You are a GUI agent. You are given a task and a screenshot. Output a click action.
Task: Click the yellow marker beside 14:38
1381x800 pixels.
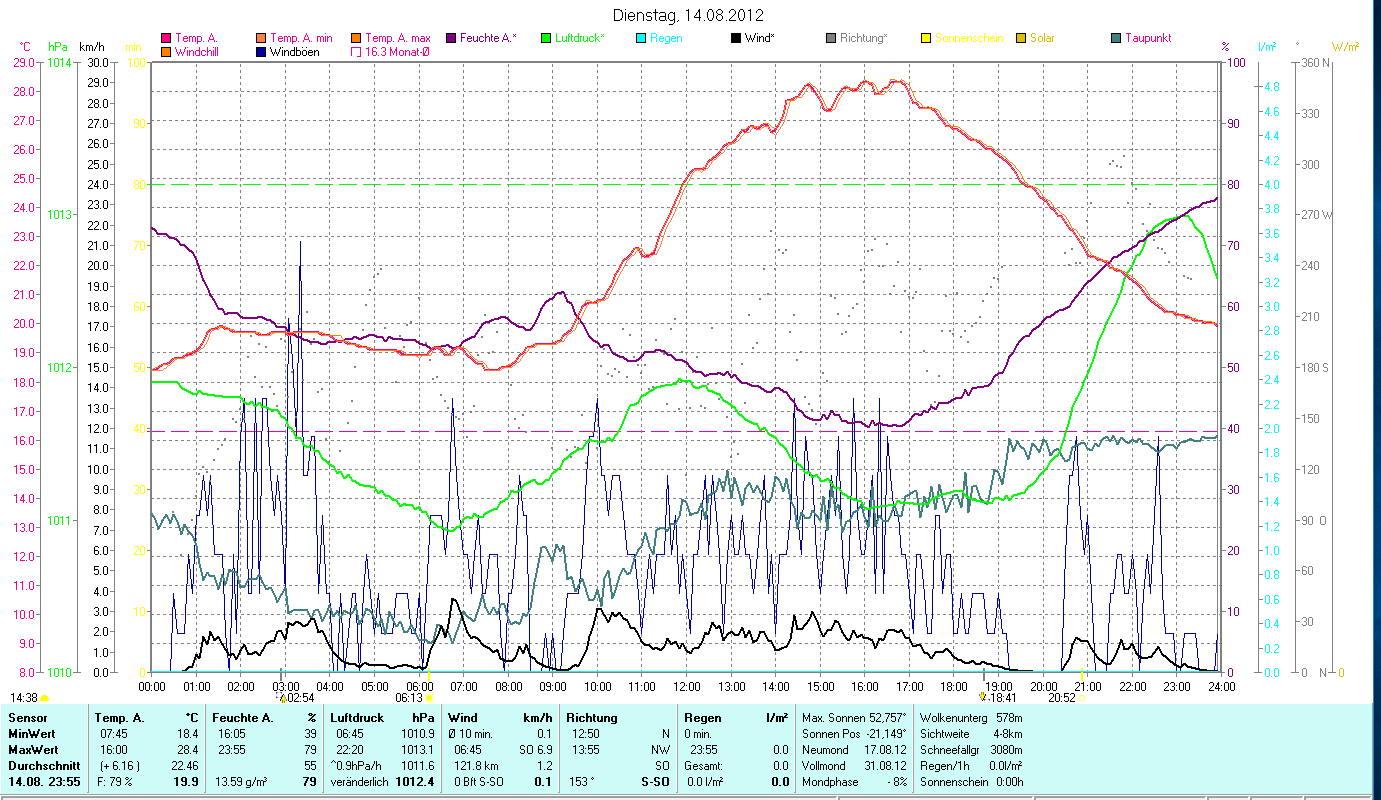(x=44, y=698)
